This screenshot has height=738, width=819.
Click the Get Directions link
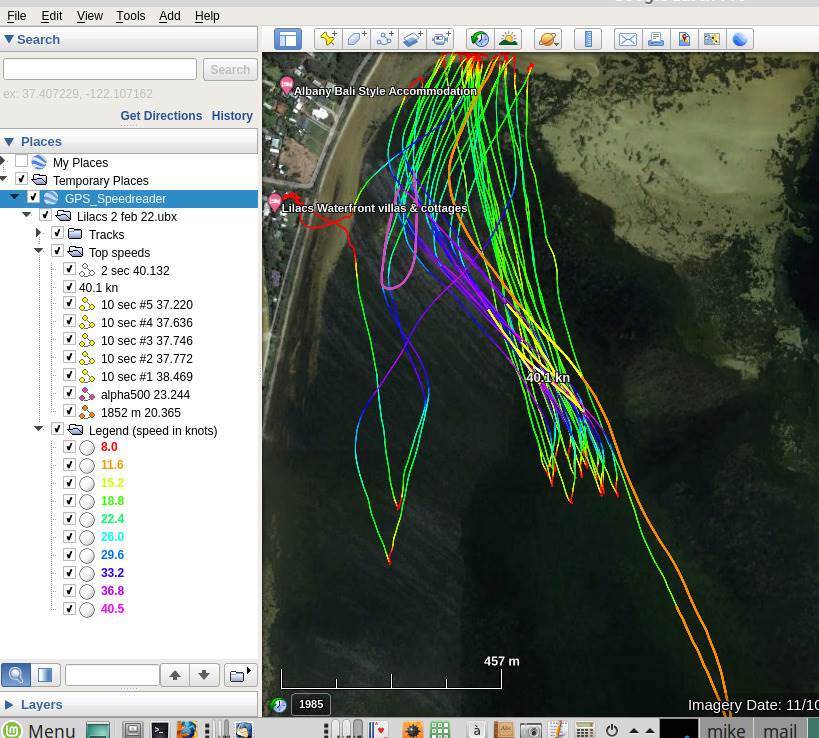tap(161, 116)
